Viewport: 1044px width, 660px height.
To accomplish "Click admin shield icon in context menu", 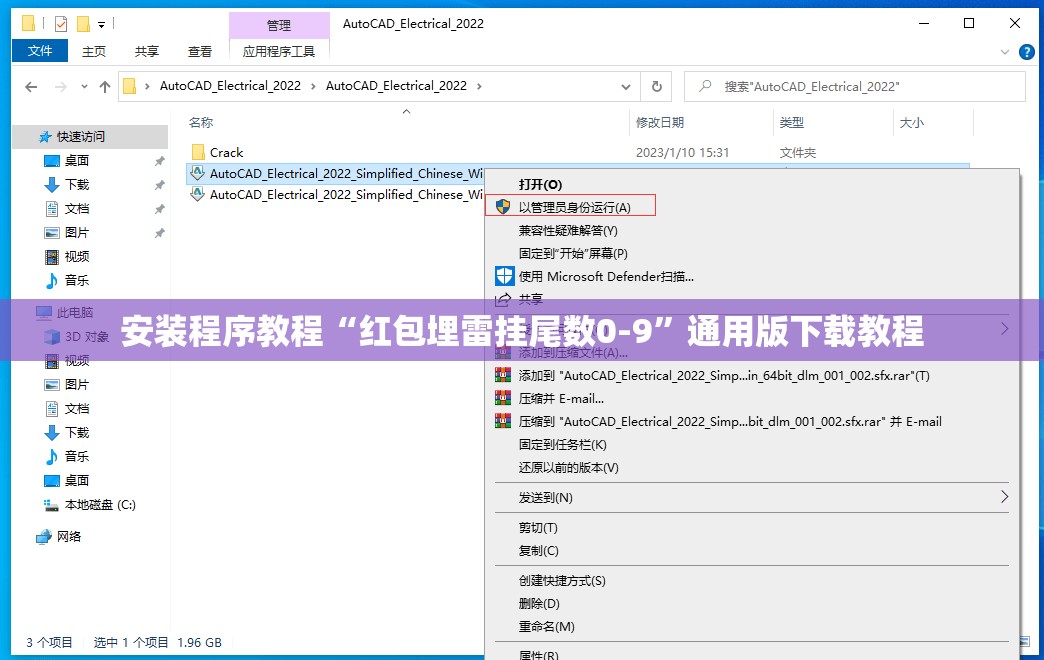I will (503, 207).
